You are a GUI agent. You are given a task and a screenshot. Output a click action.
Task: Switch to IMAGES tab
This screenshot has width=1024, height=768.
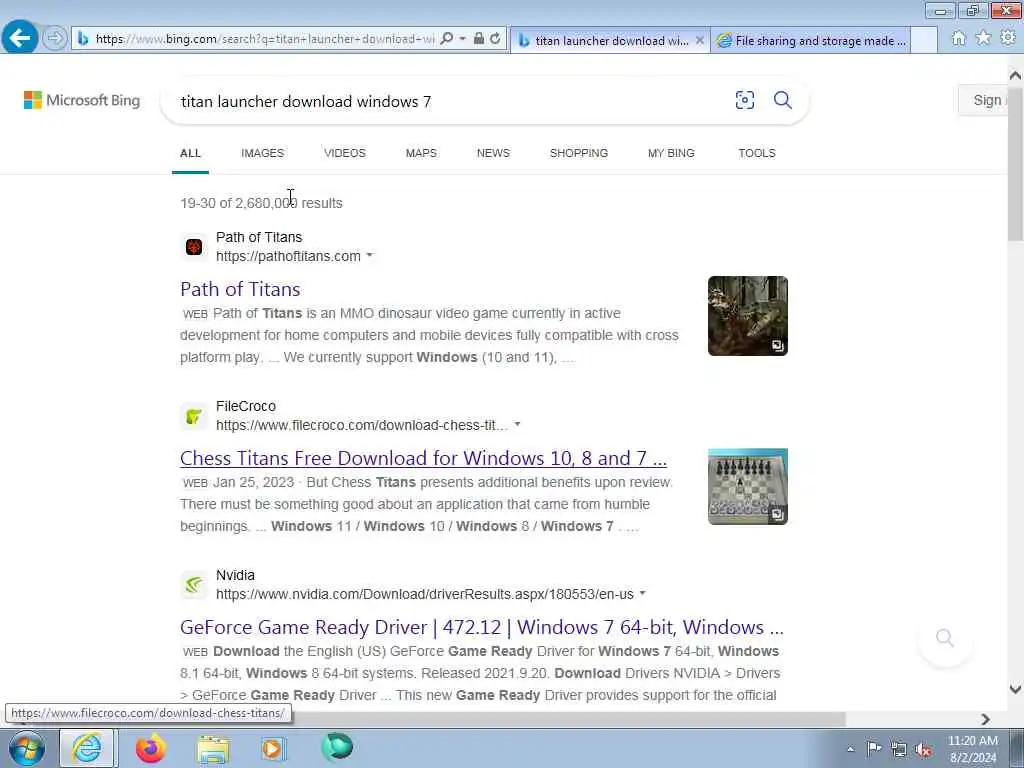263,153
